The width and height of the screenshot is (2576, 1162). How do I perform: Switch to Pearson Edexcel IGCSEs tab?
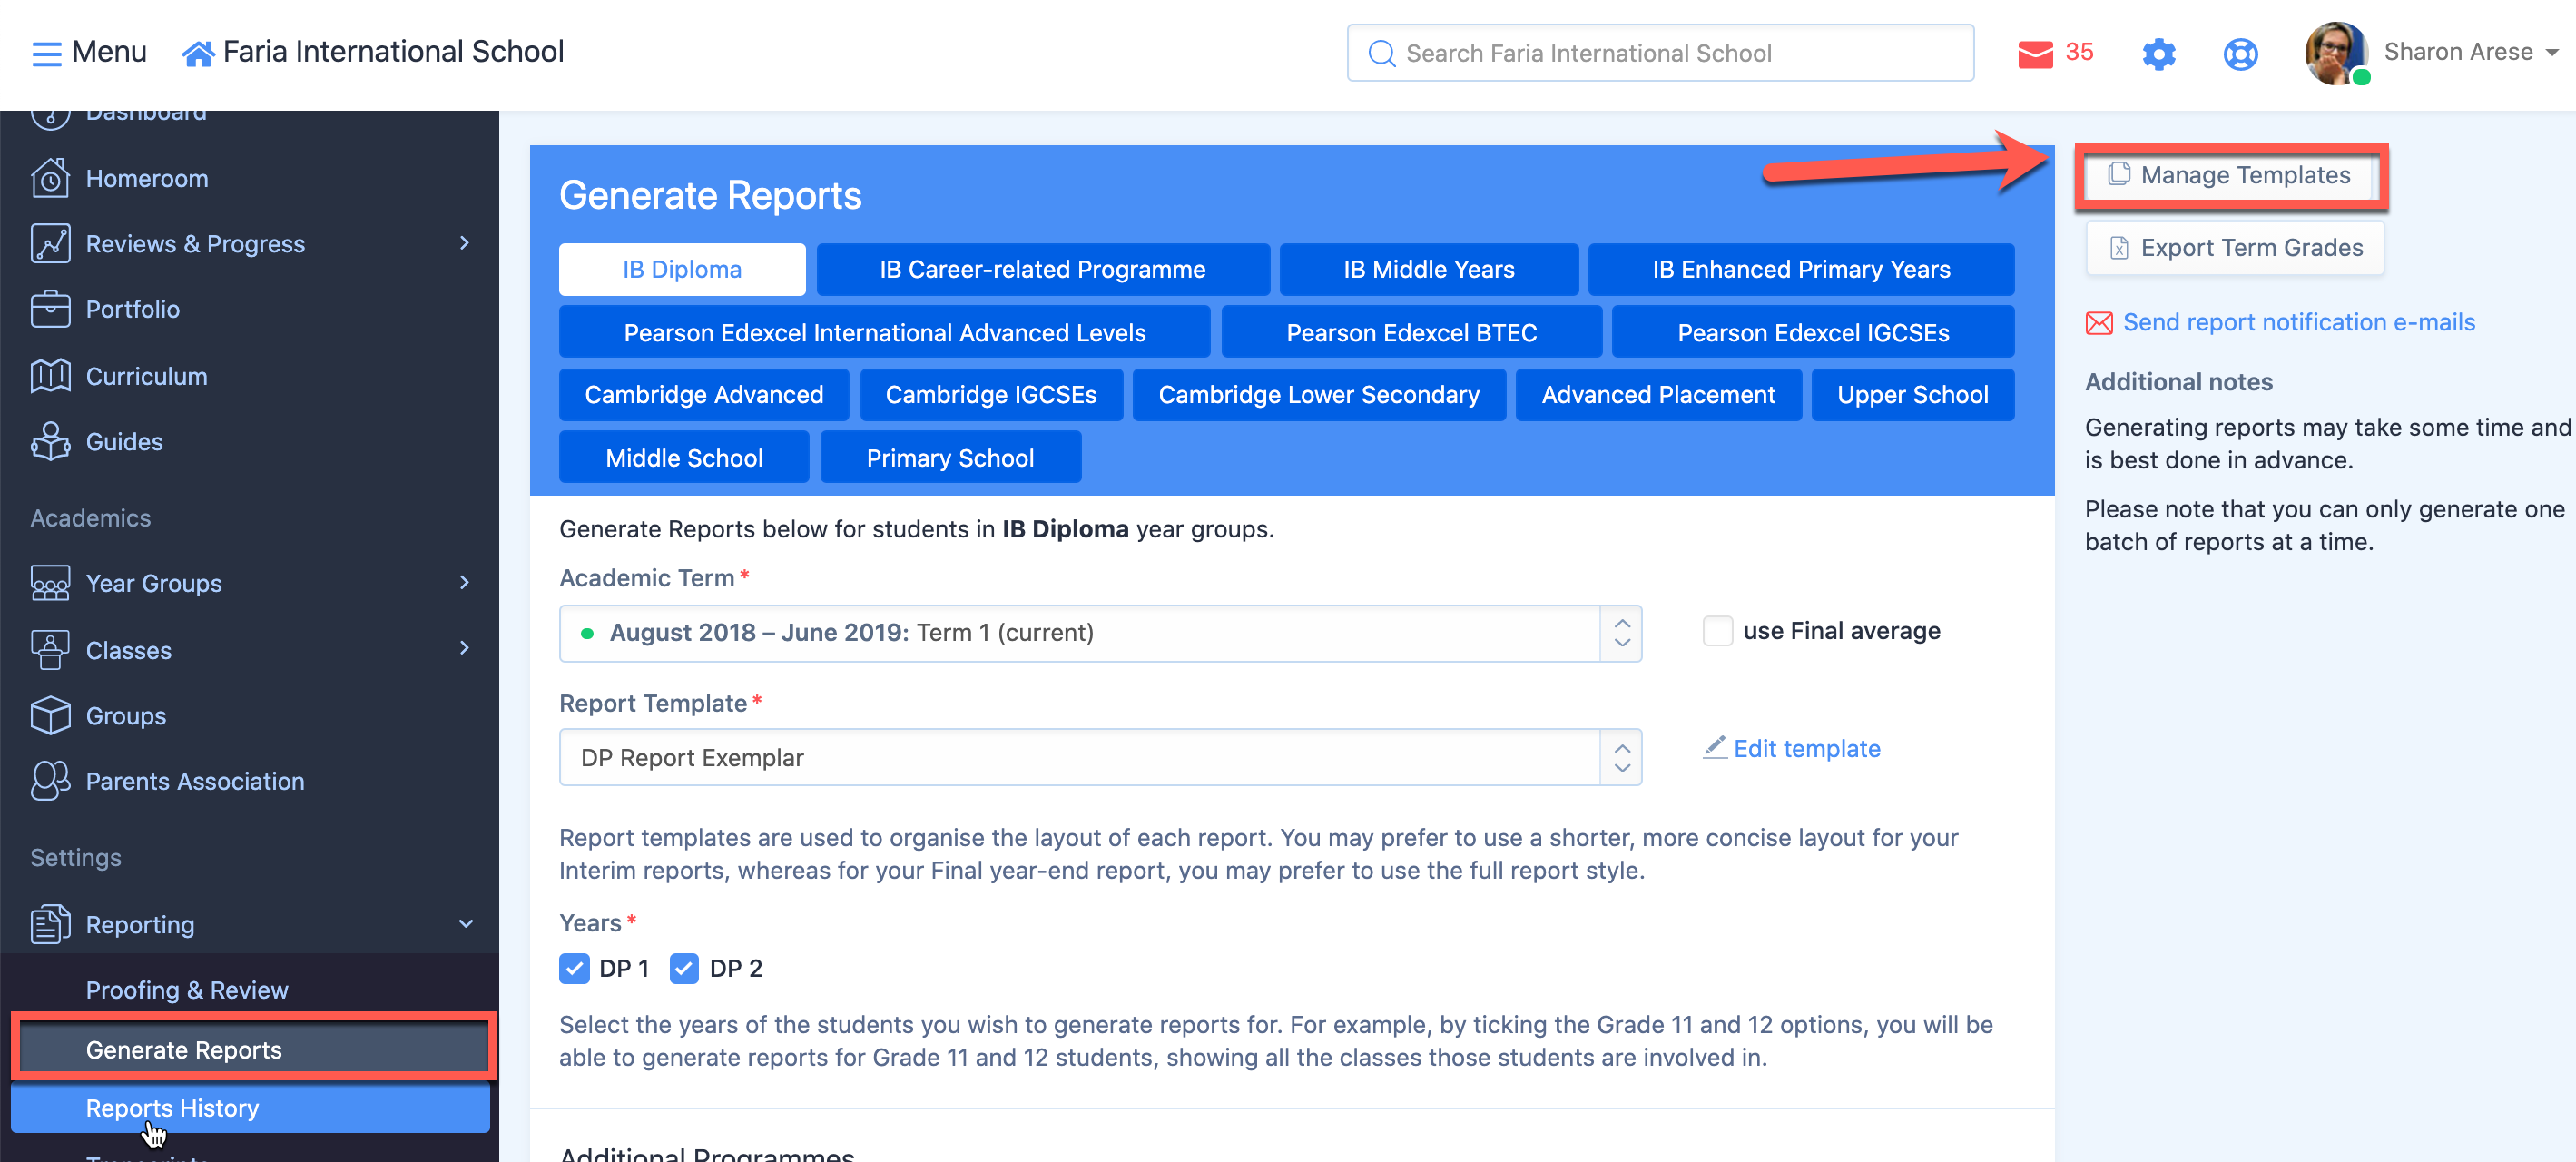click(1812, 332)
